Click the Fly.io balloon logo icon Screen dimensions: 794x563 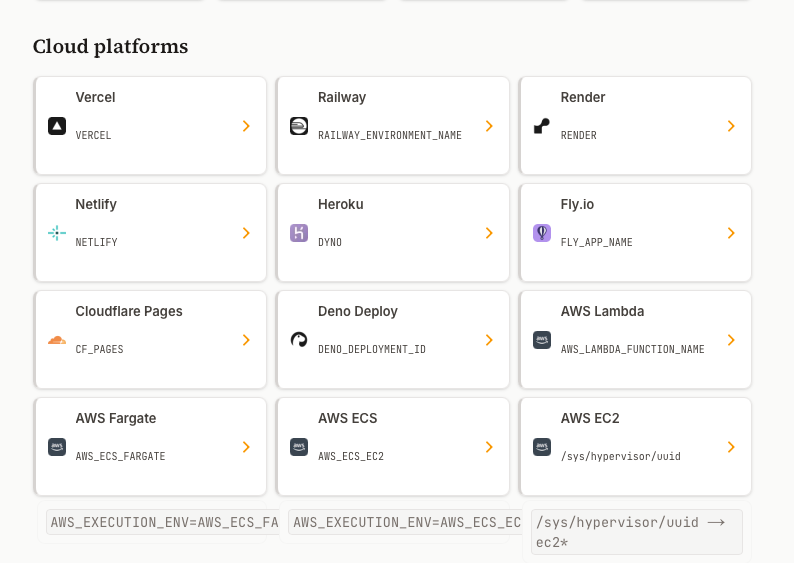541,233
